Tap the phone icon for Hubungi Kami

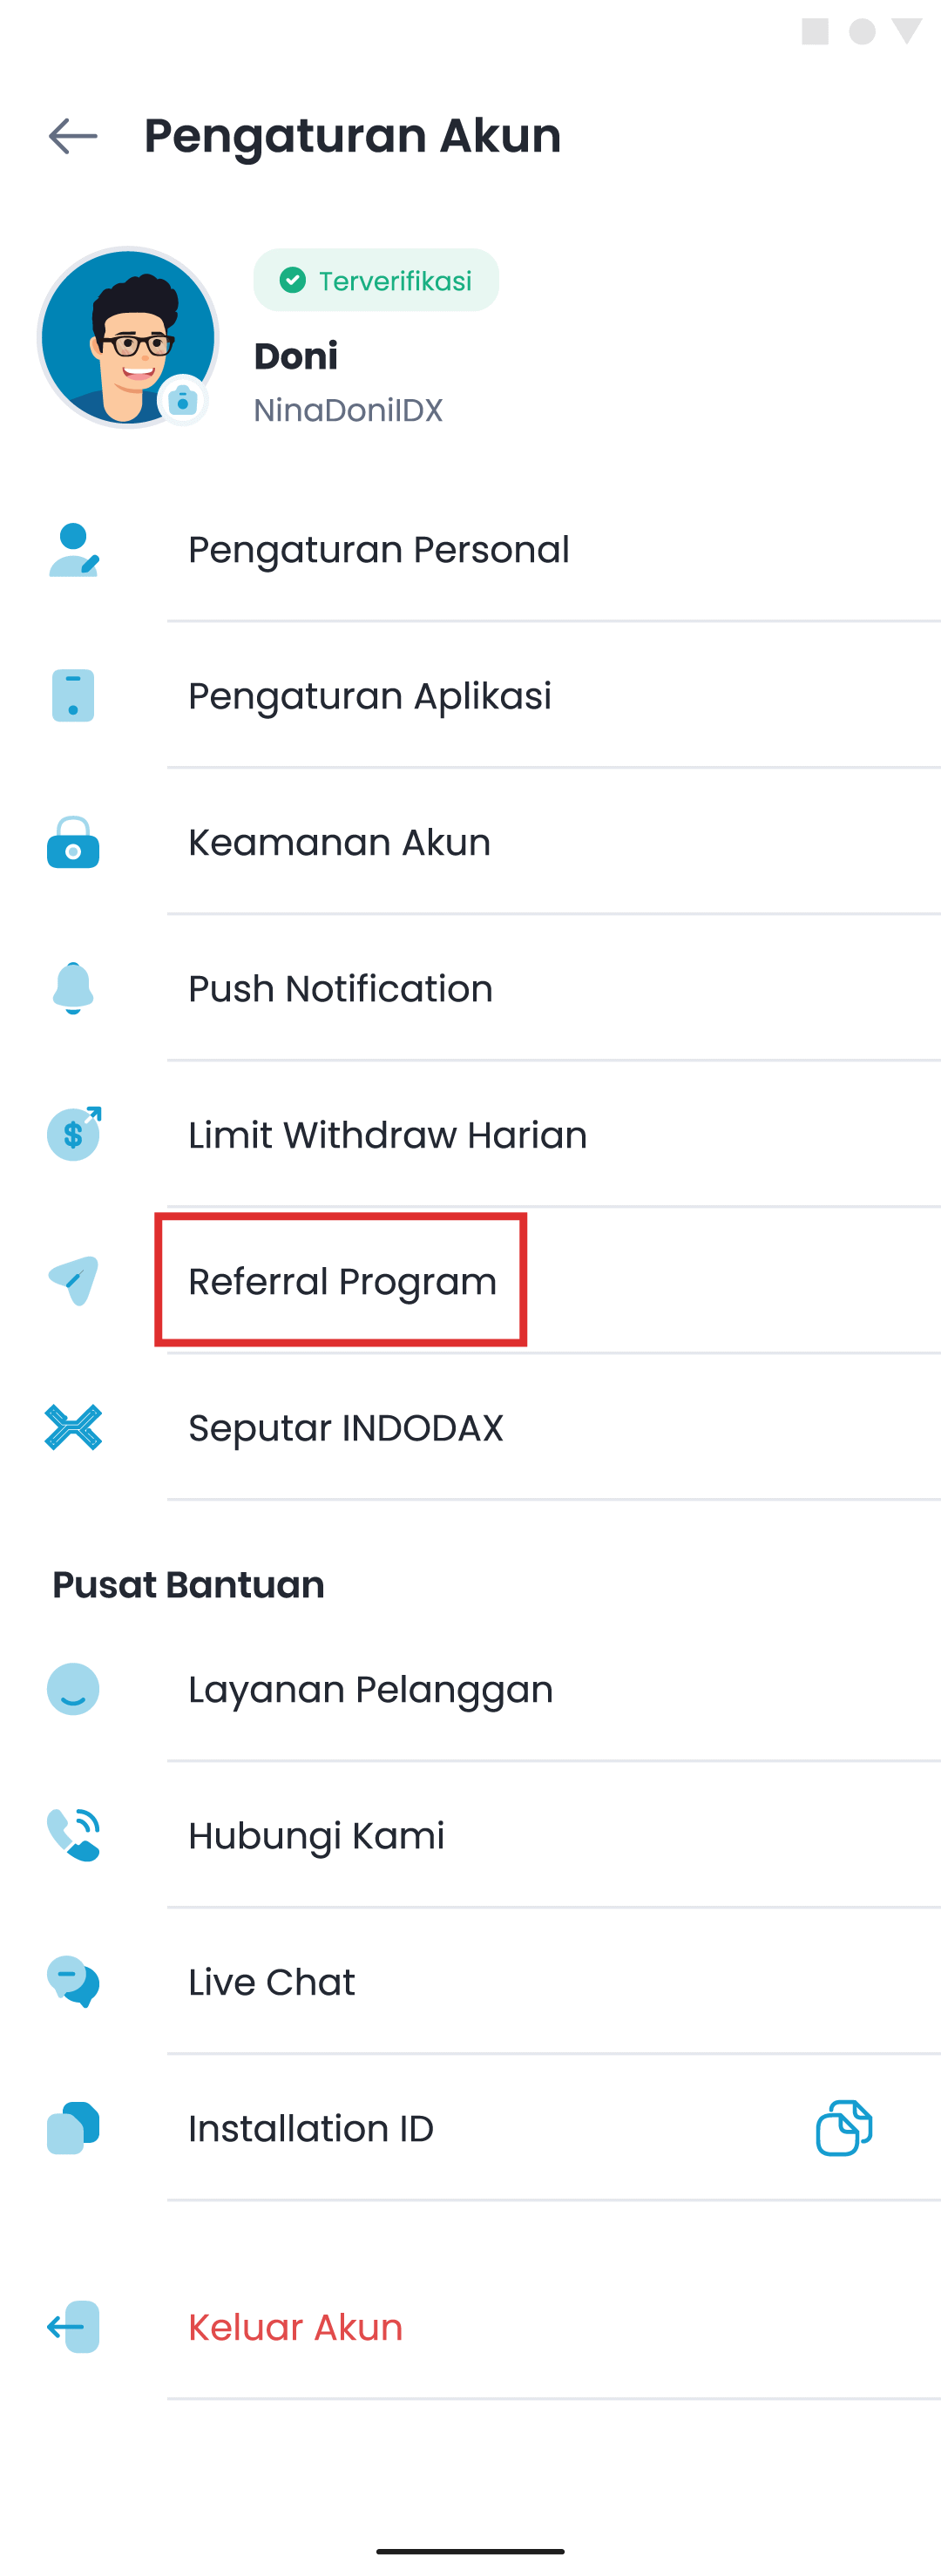[x=73, y=1835]
